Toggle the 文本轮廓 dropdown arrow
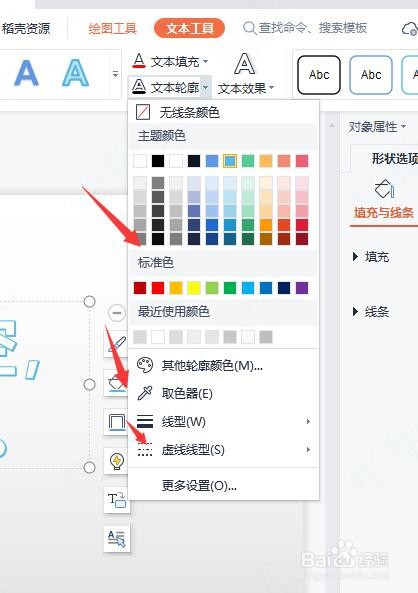The height and width of the screenshot is (593, 418). point(205,88)
